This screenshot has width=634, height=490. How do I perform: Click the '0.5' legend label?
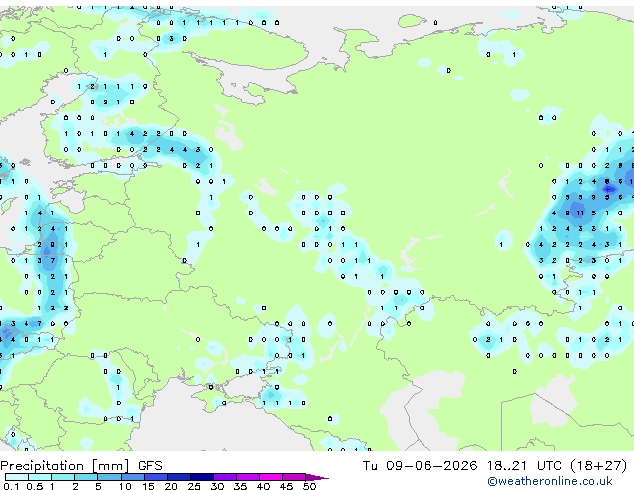[x=35, y=486]
